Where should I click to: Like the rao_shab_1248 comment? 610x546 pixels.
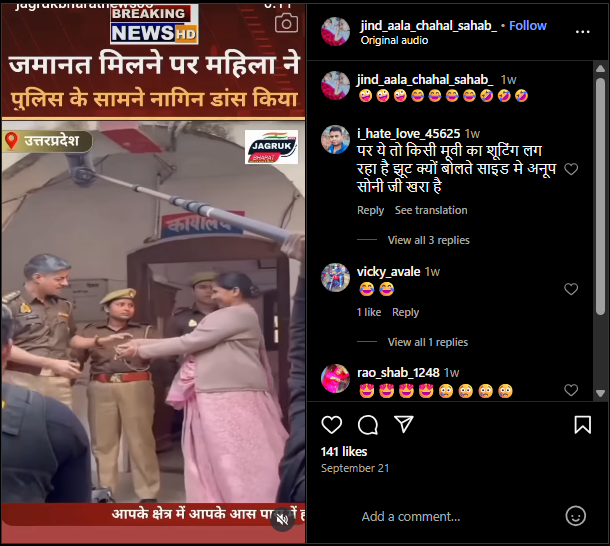tap(571, 390)
